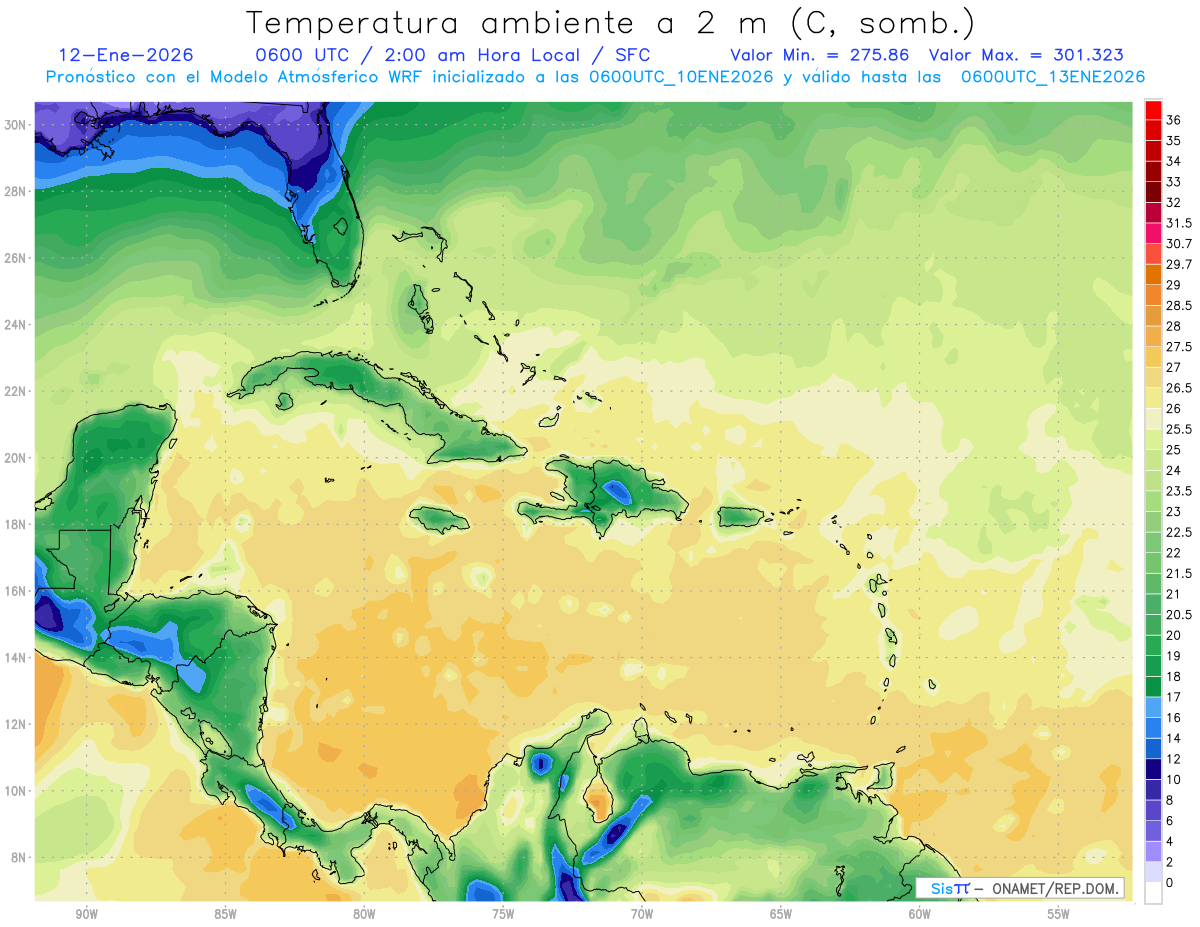1200x927 pixels.
Task: Click legend value '28.5'
Action: (x=1179, y=306)
